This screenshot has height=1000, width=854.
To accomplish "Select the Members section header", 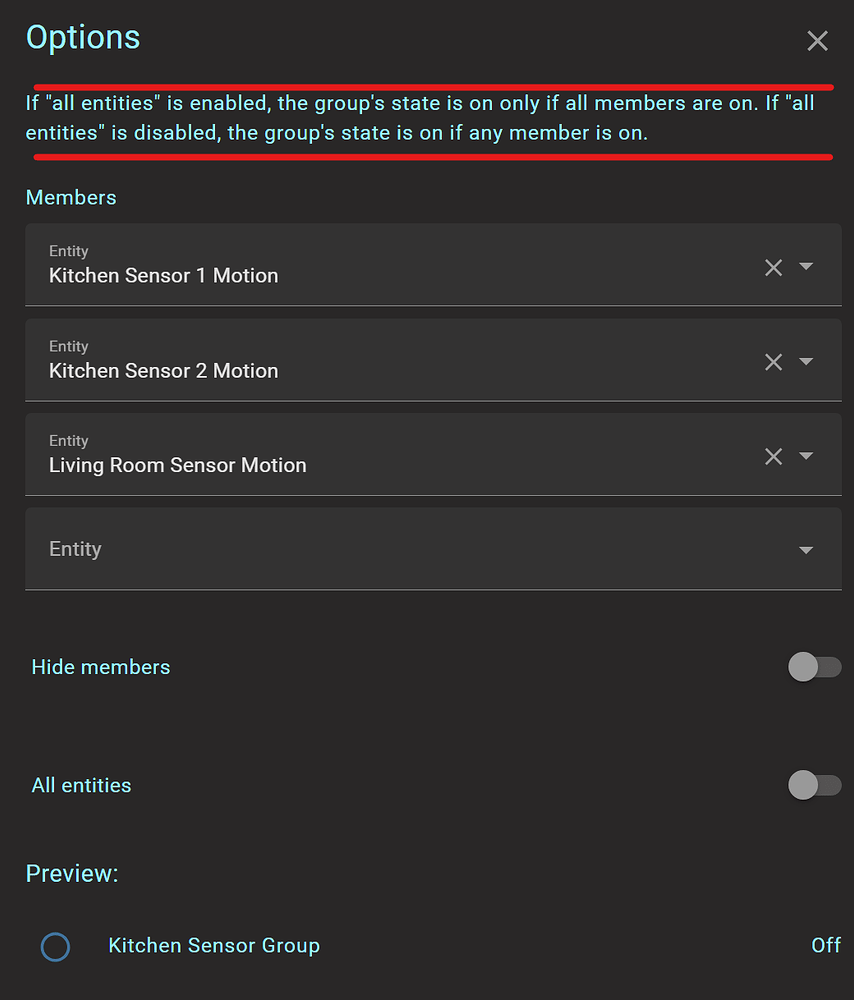I will click(71, 197).
